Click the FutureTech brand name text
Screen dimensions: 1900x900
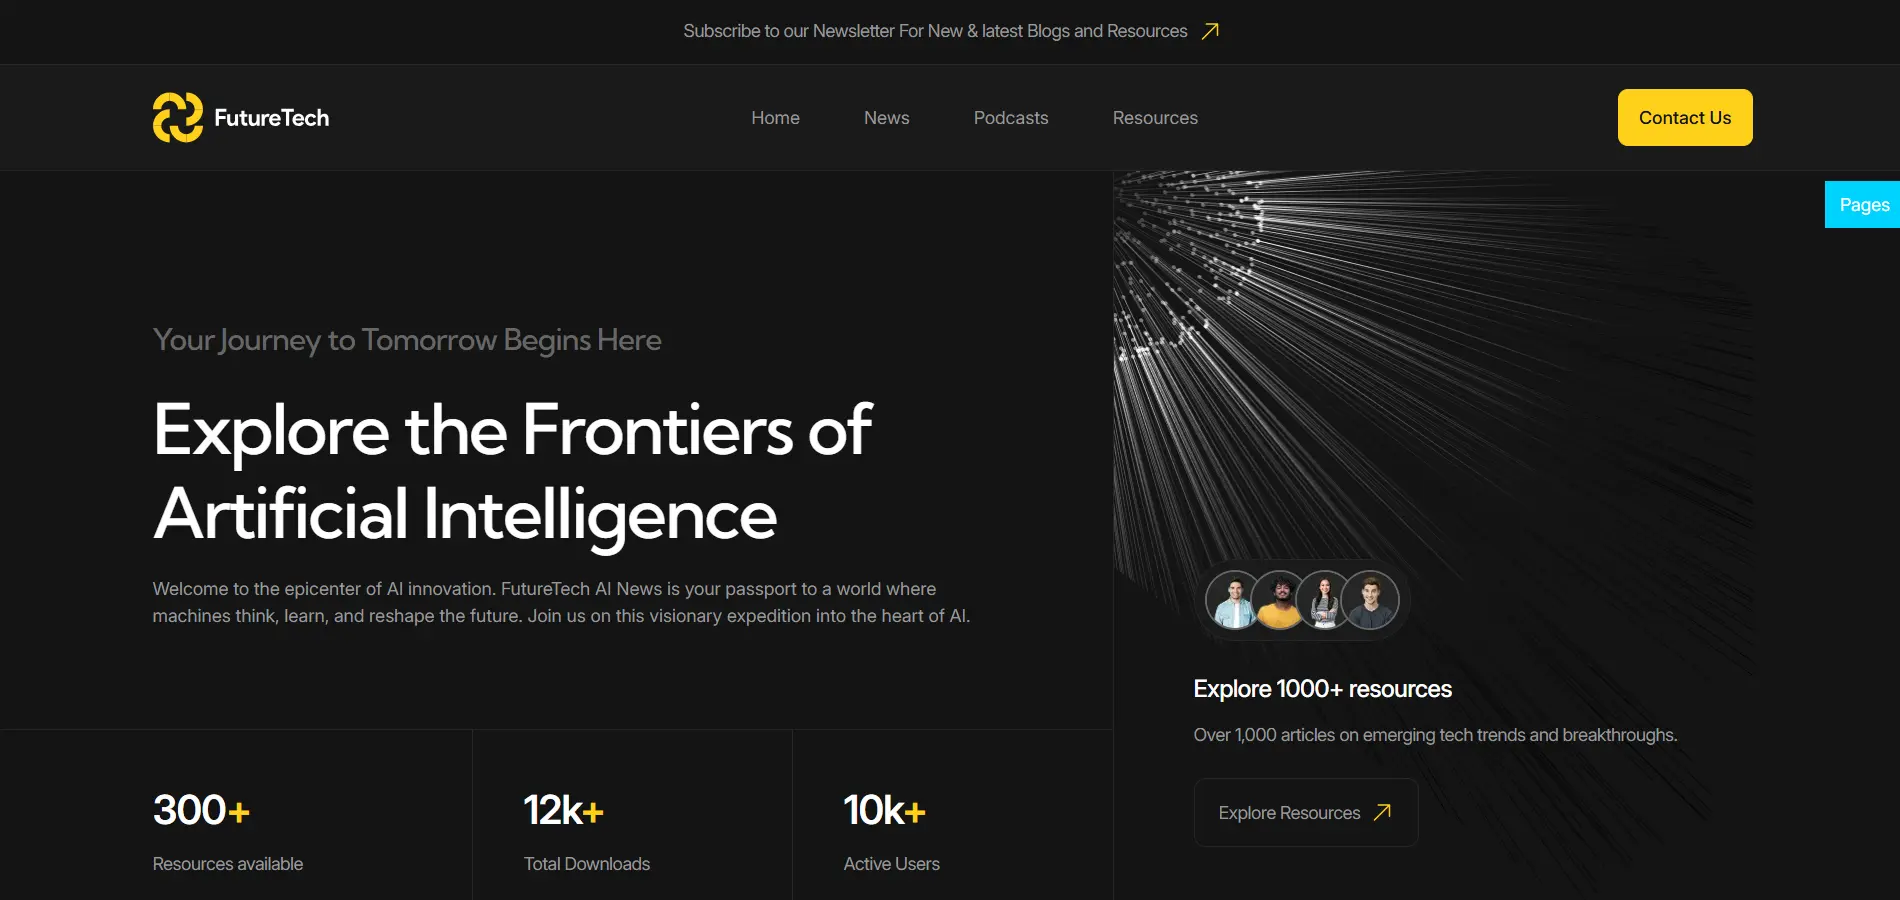tap(271, 118)
